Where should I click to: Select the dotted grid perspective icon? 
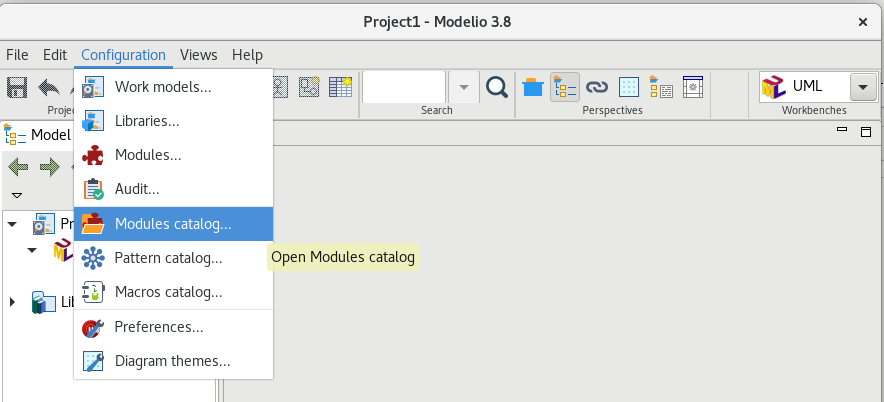pos(629,87)
